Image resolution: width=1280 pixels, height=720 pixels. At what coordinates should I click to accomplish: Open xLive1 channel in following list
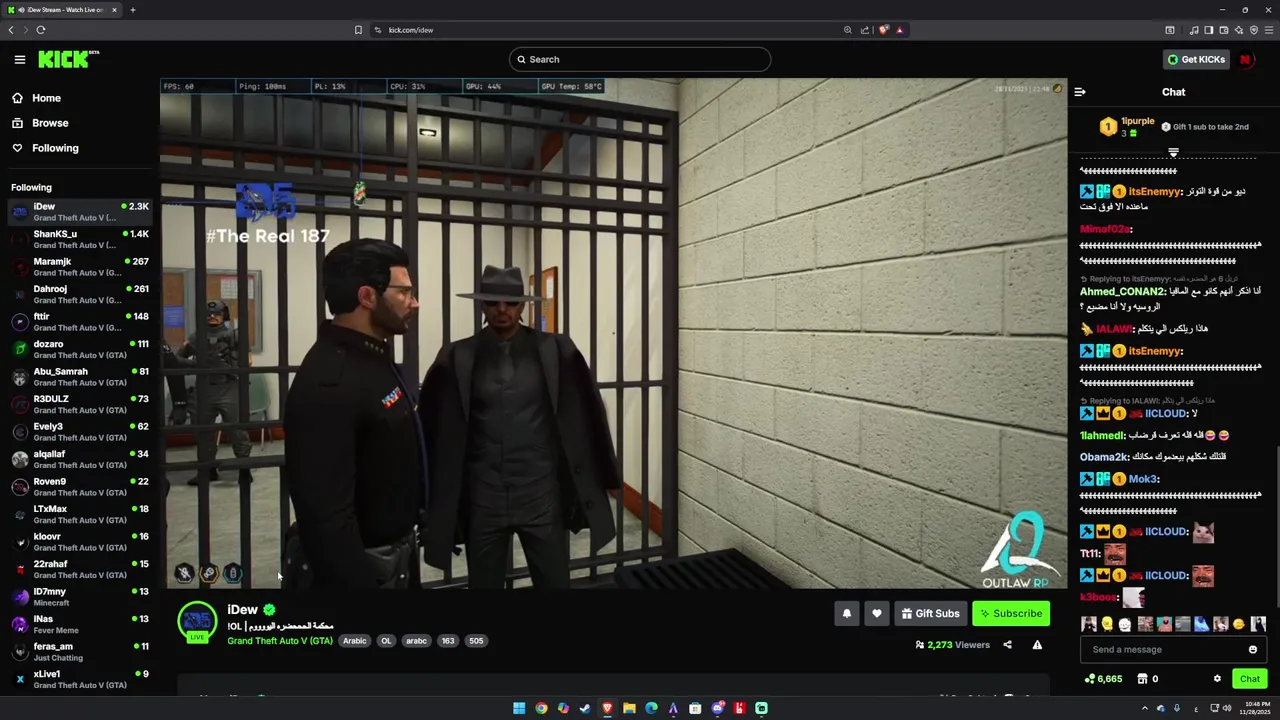tap(80, 679)
